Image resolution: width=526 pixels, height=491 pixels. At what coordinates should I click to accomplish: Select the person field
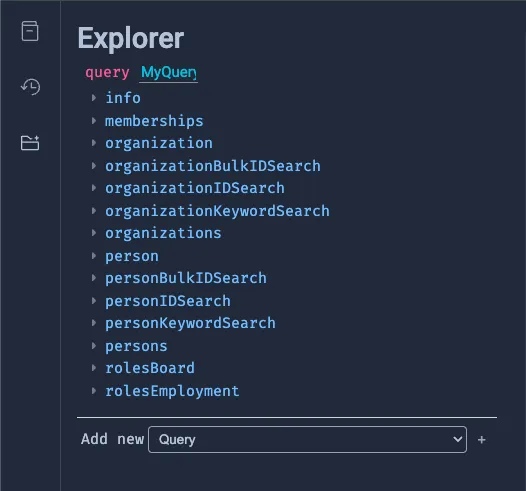(132, 256)
